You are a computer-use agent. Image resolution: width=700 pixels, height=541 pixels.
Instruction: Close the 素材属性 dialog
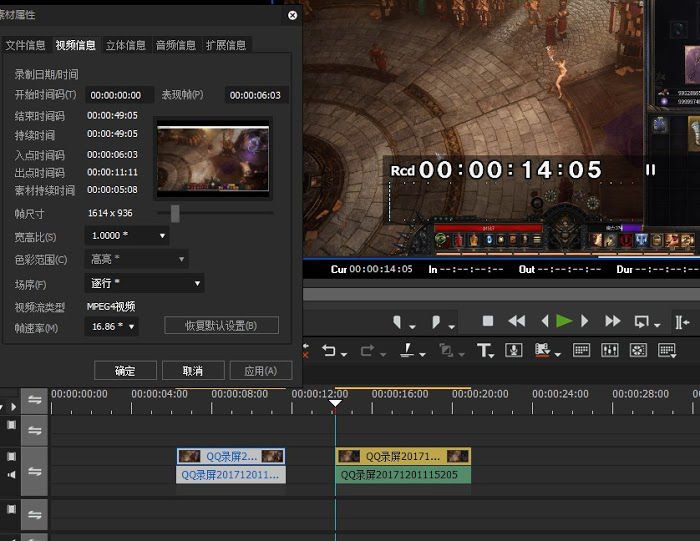tap(292, 15)
